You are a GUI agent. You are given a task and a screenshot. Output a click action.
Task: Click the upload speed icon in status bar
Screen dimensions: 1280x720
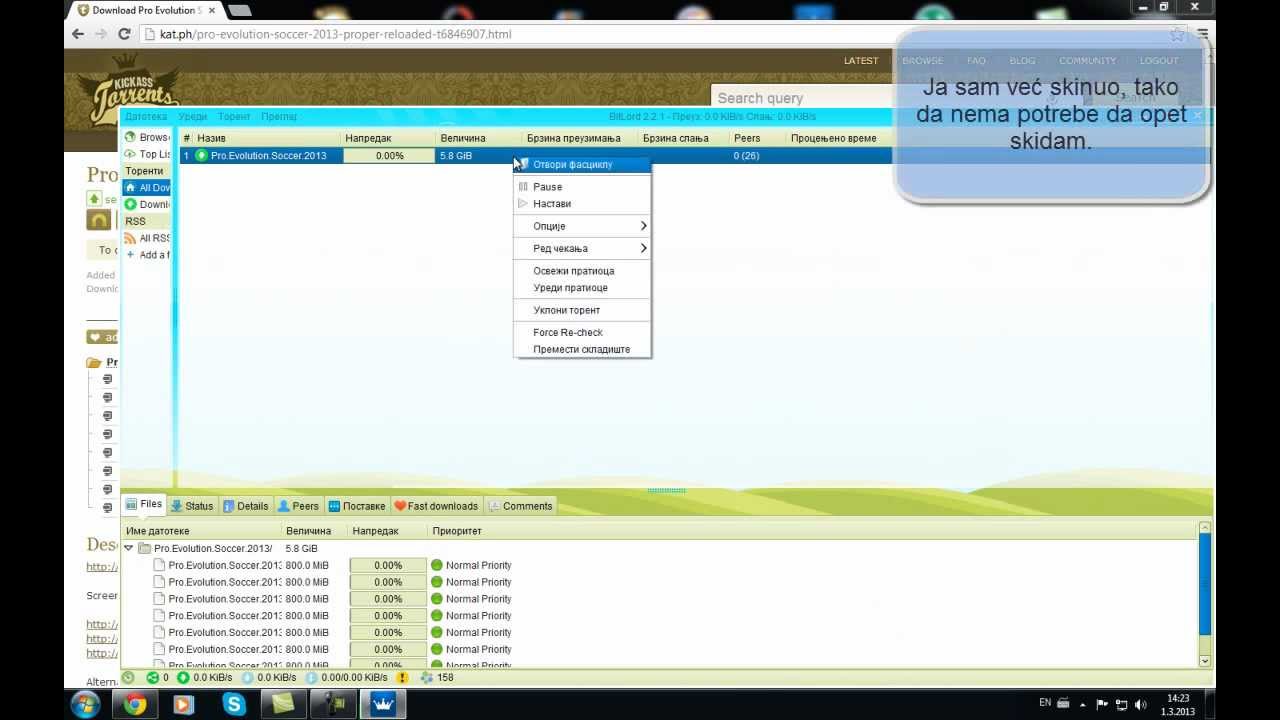tap(247, 677)
